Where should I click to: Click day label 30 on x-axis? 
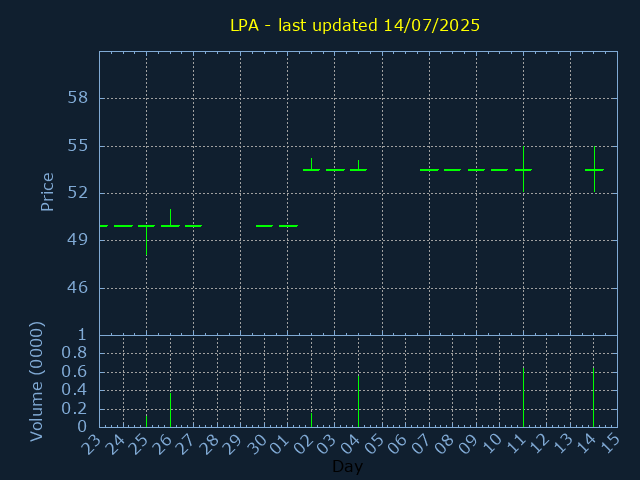click(x=256, y=444)
